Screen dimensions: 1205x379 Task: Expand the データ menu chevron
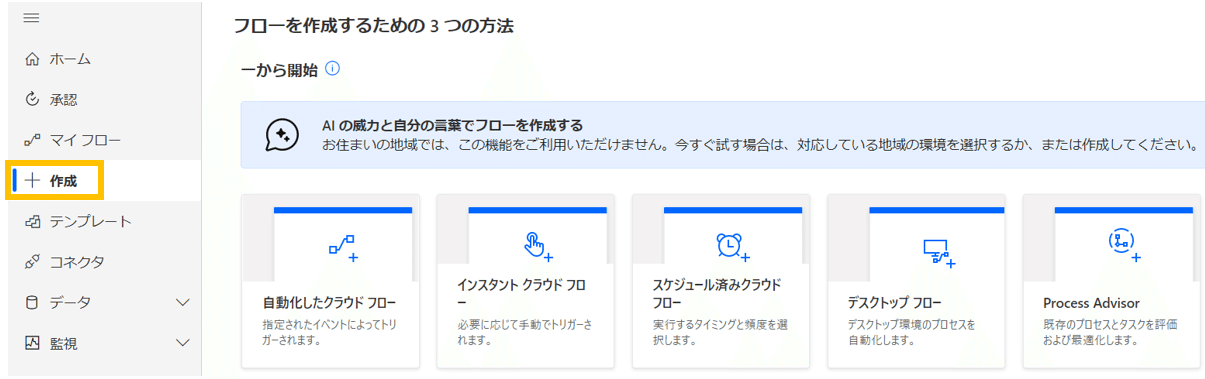point(182,302)
